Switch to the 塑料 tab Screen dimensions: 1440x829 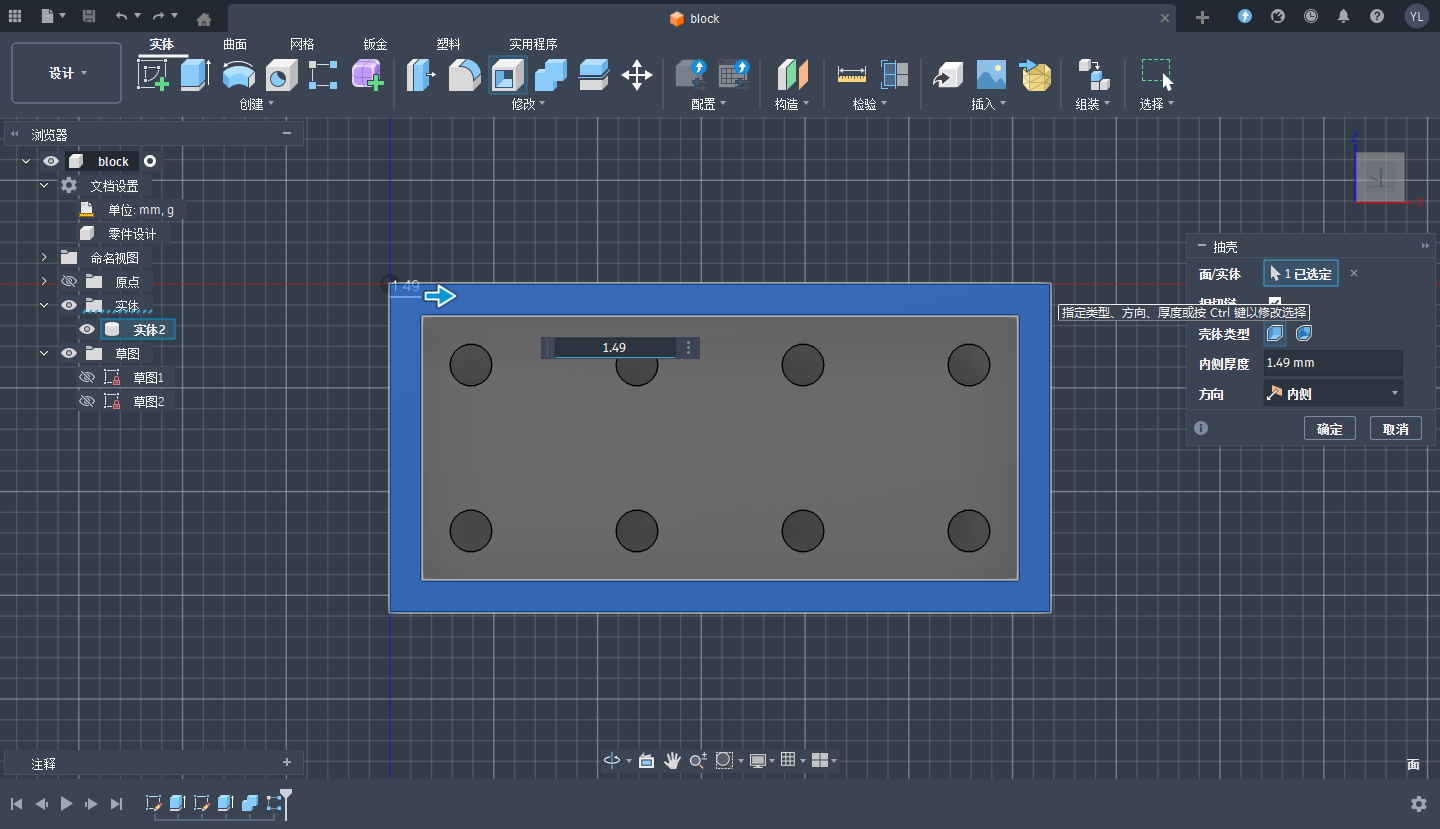(449, 44)
